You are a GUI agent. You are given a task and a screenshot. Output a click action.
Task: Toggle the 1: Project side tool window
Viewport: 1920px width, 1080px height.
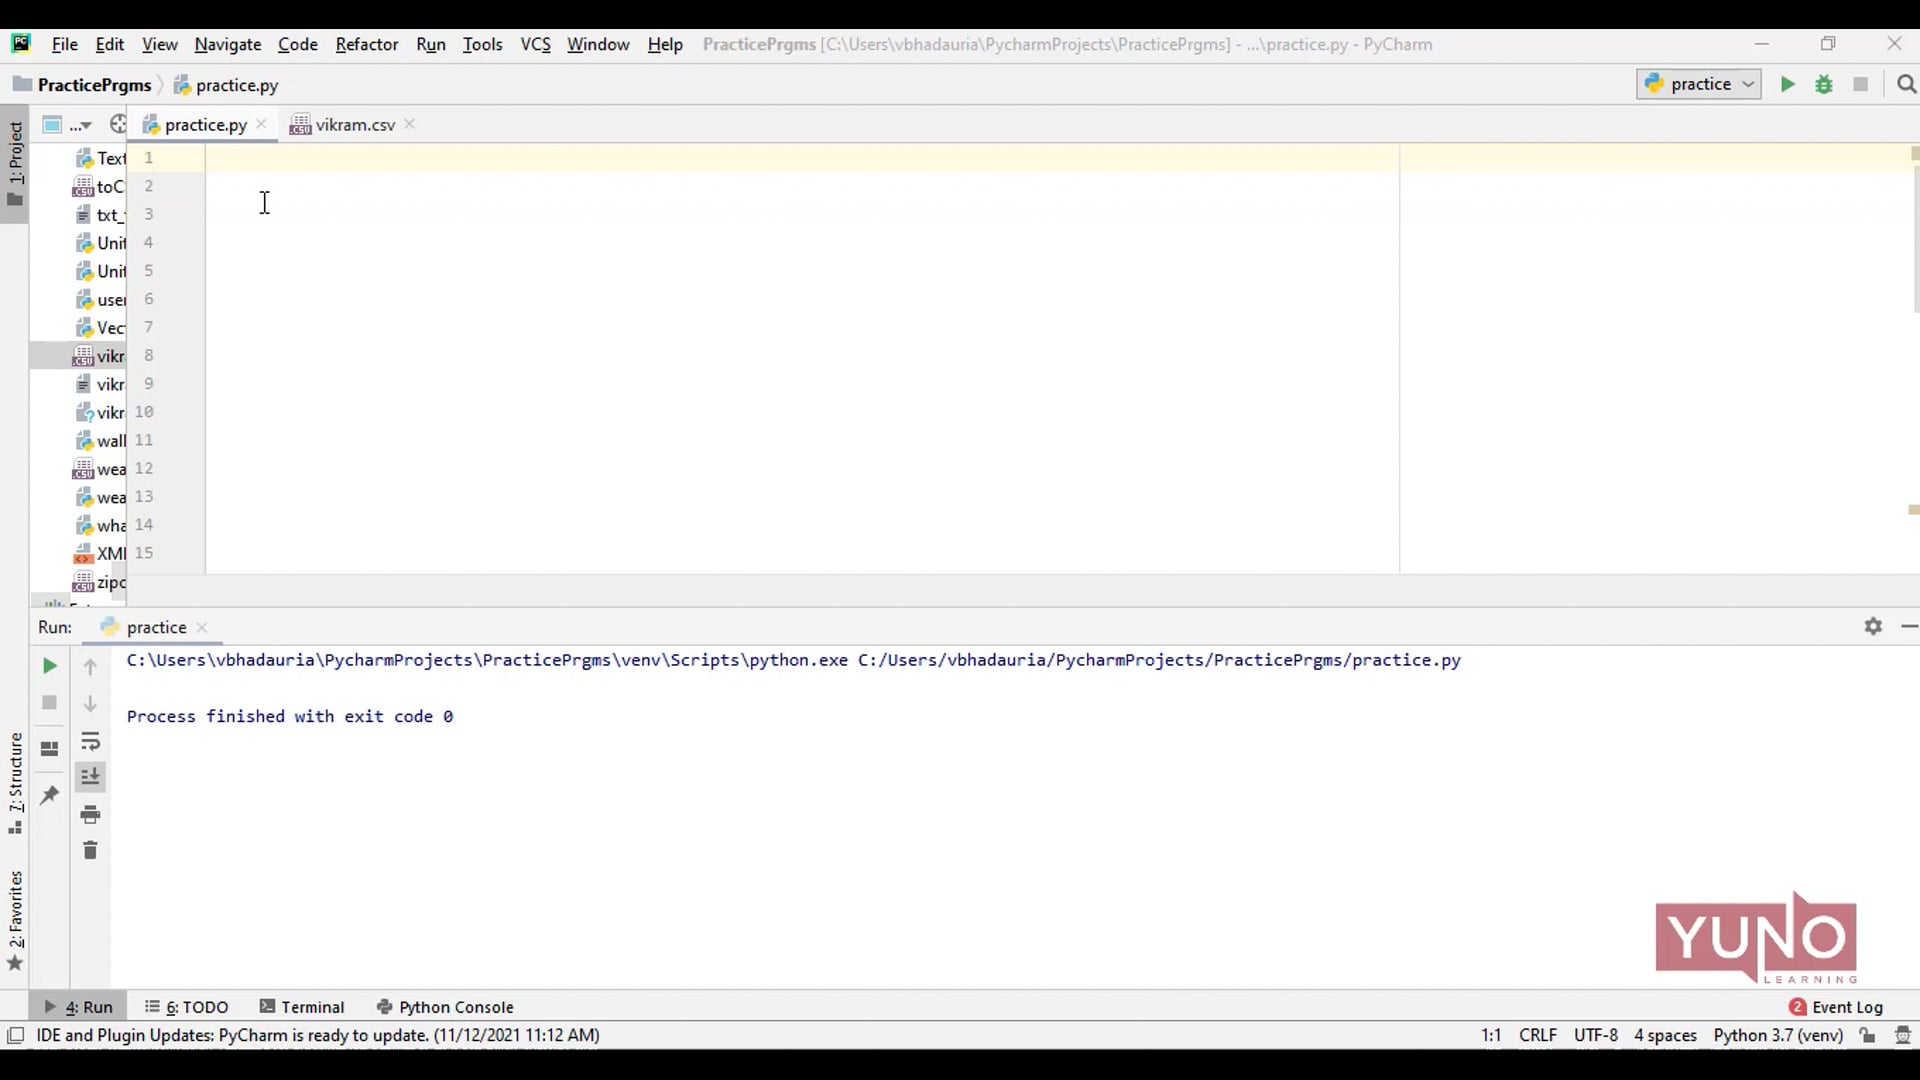coord(15,163)
